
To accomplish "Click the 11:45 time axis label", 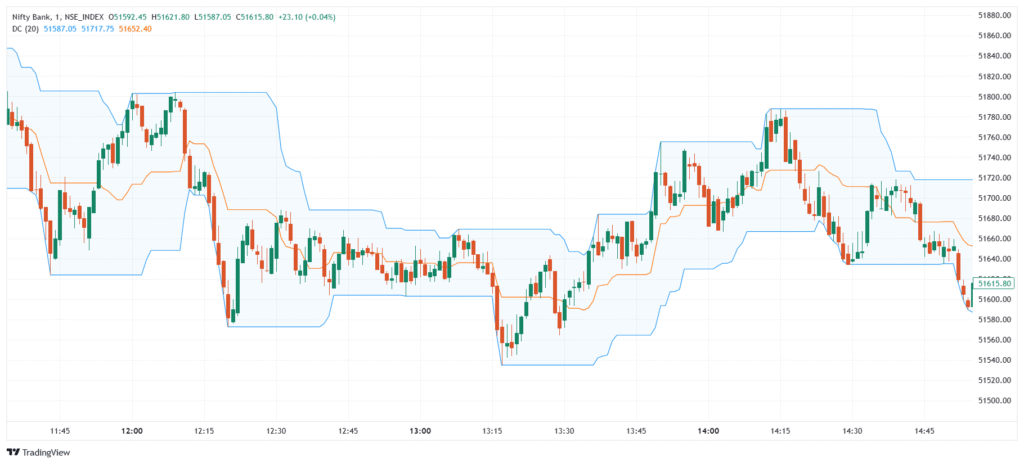I will tap(59, 431).
